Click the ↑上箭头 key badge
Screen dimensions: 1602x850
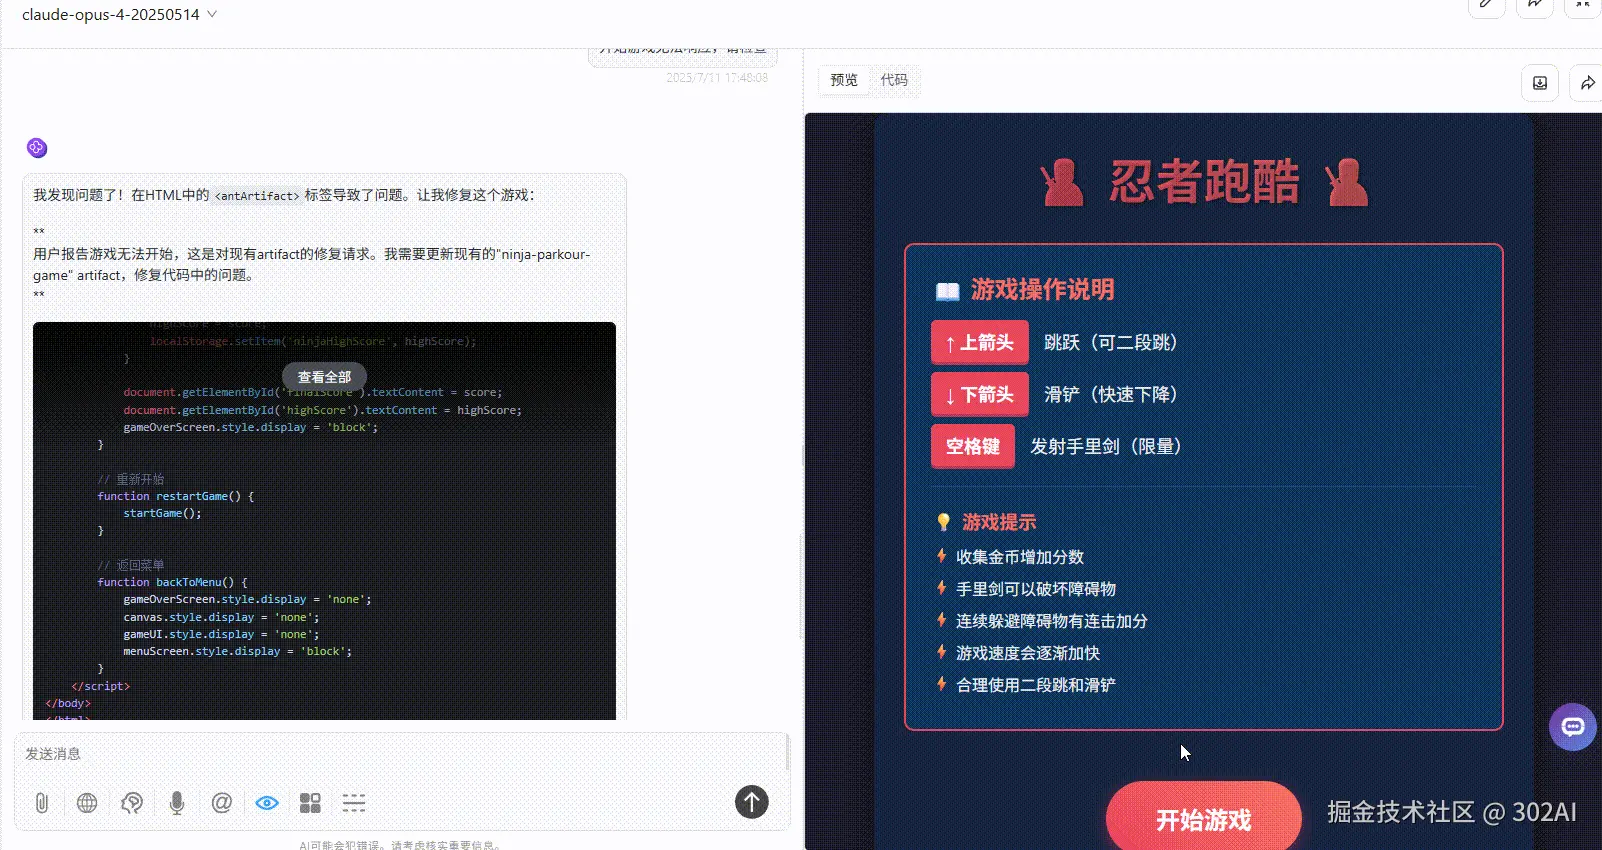click(x=980, y=342)
